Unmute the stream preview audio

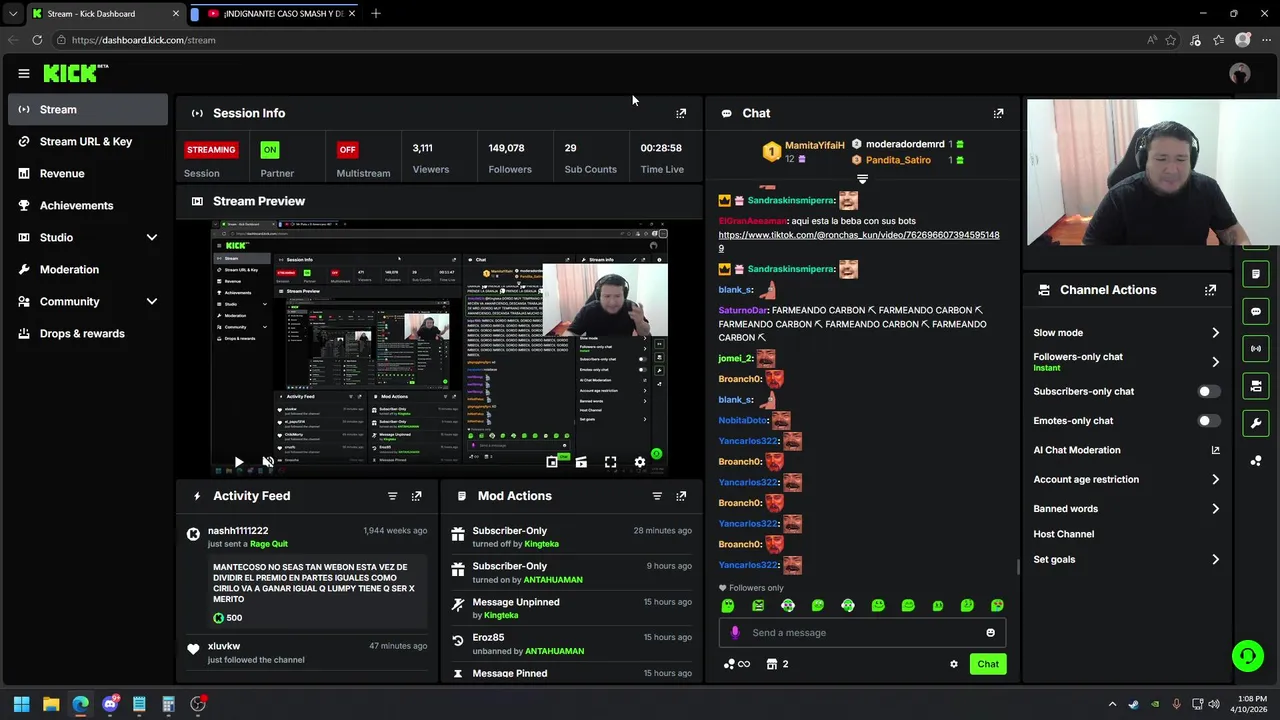coord(267,462)
